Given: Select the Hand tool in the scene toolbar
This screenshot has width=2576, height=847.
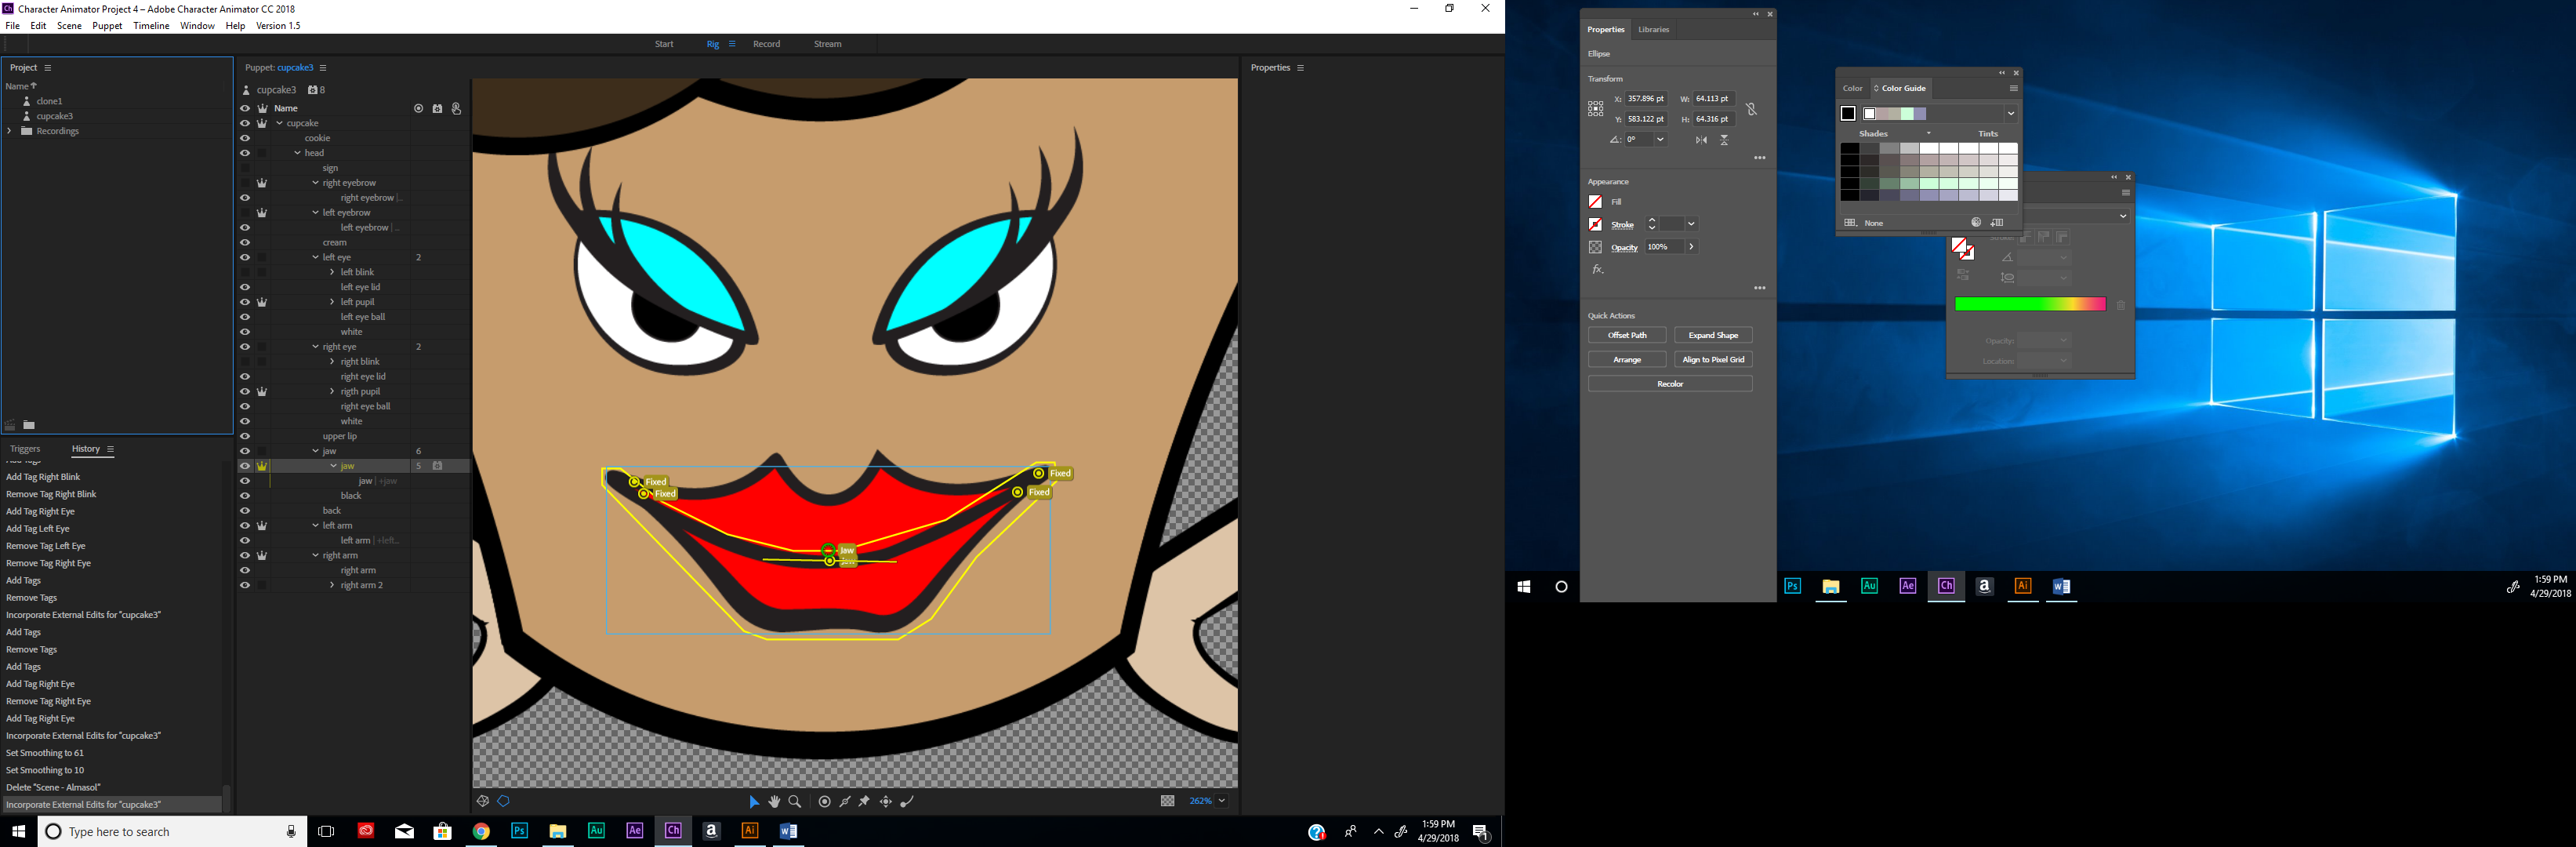Looking at the screenshot, I should tap(775, 801).
